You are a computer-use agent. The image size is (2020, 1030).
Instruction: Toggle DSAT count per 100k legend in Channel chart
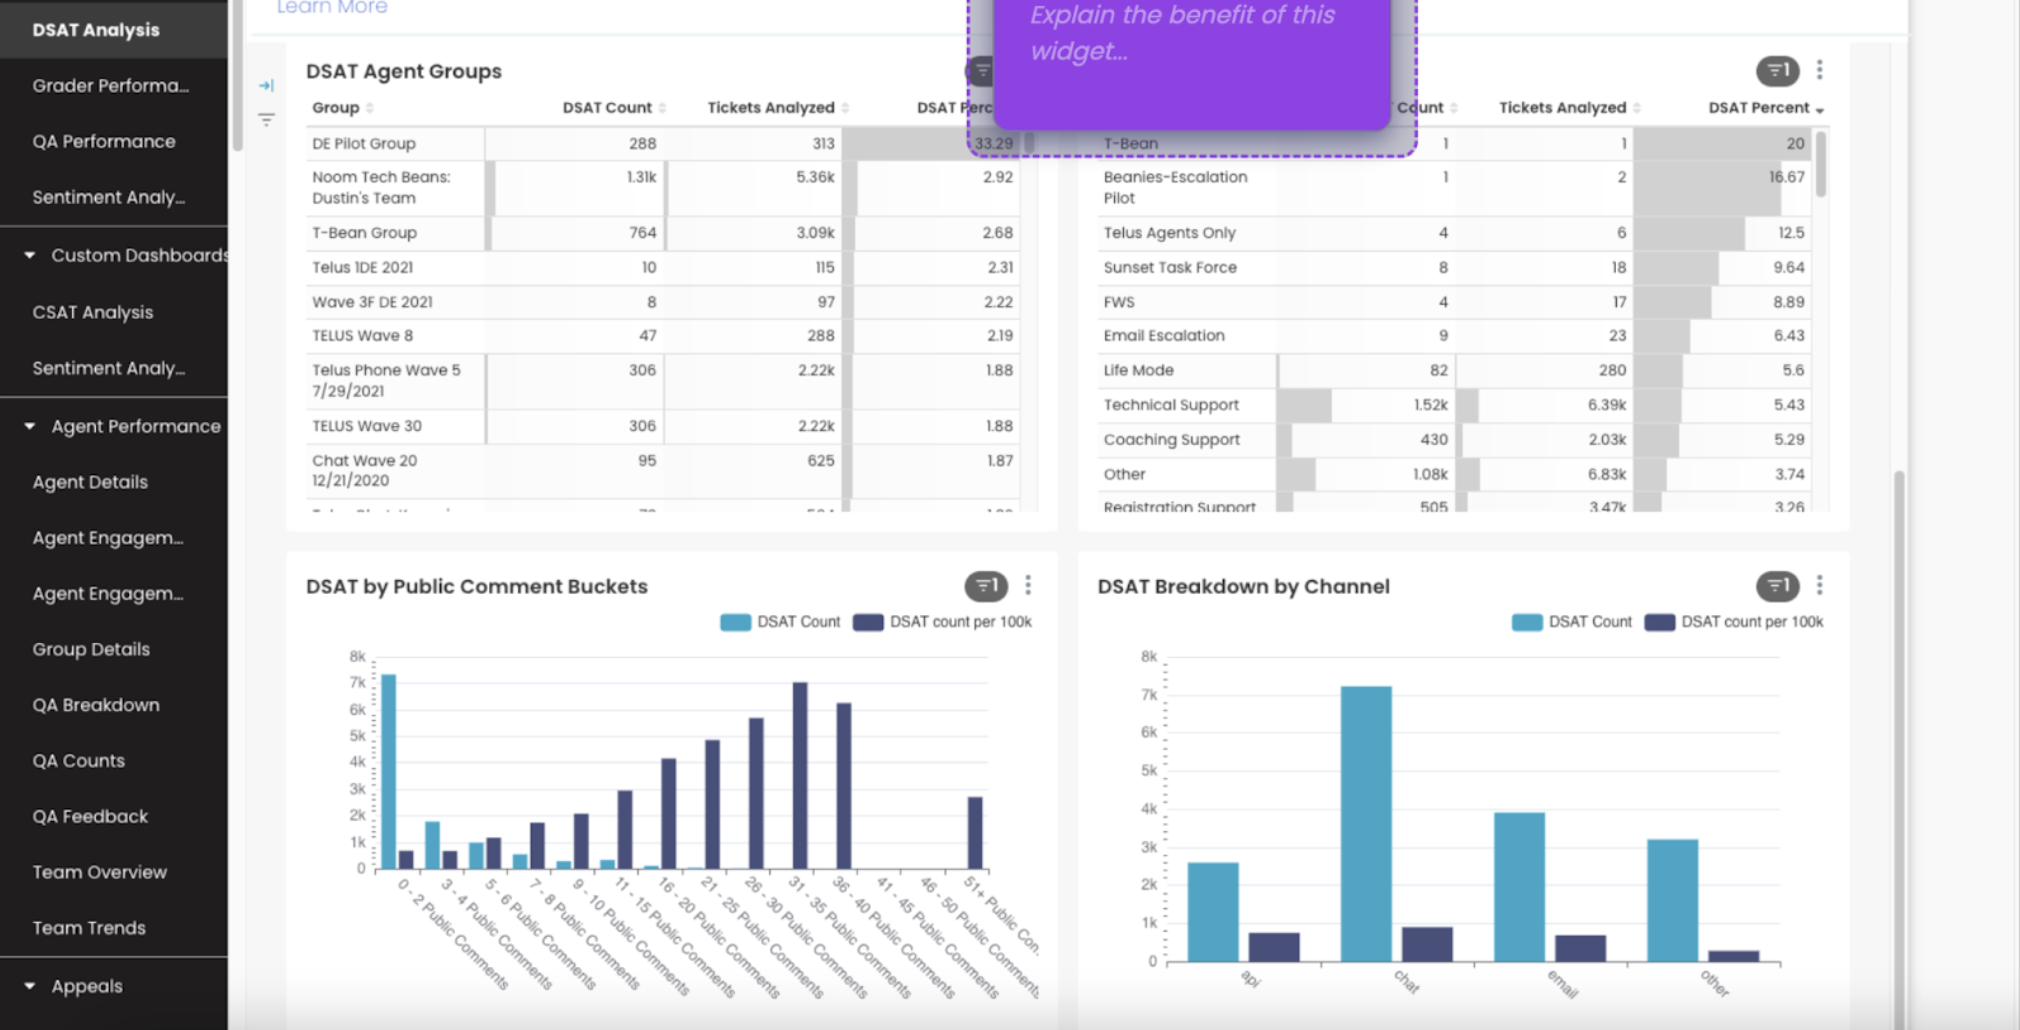coord(1734,622)
